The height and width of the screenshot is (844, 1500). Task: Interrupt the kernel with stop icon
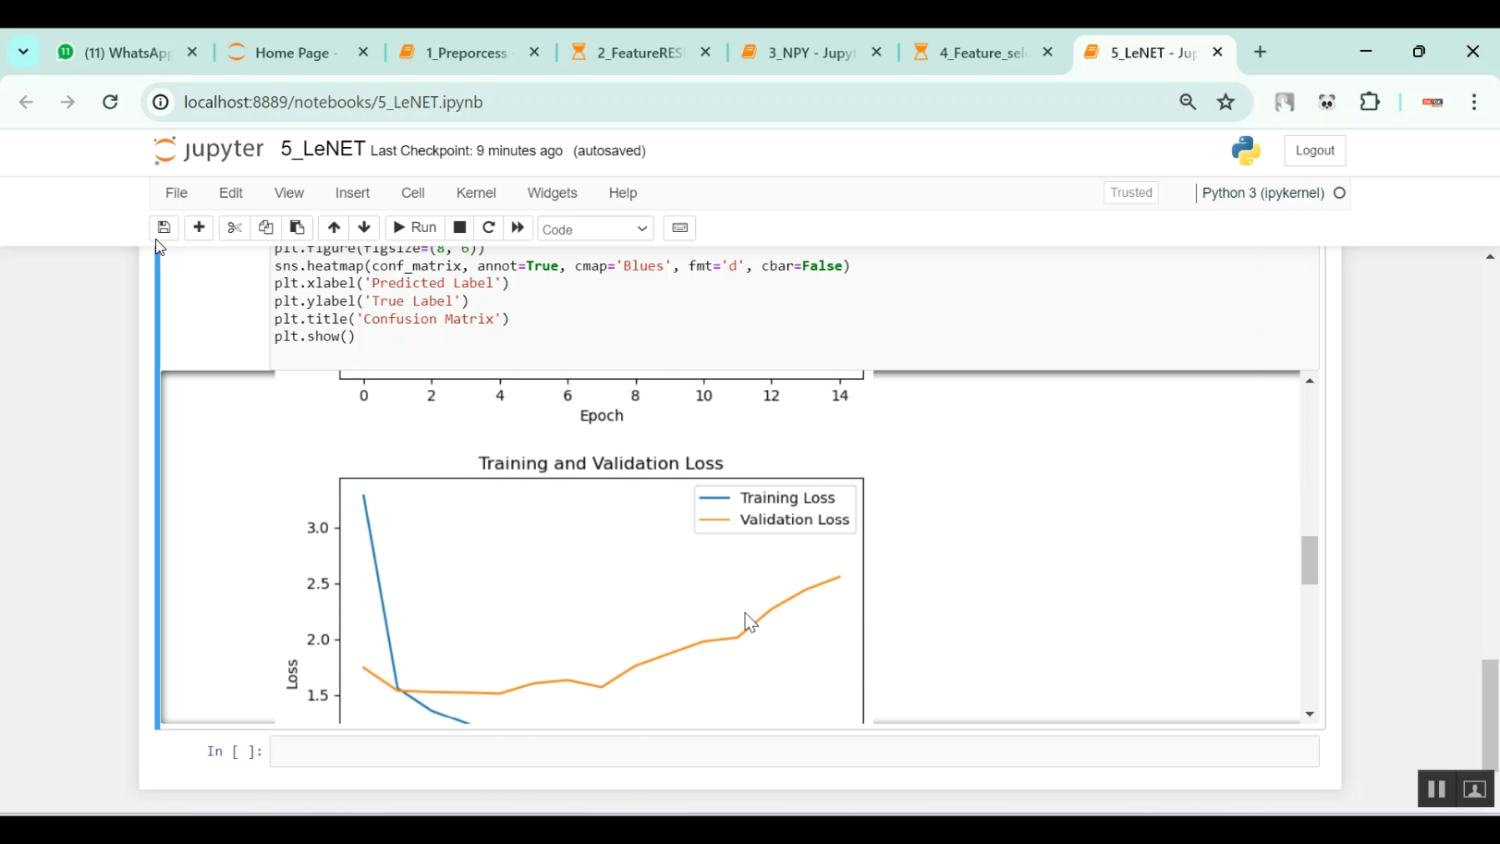[460, 228]
